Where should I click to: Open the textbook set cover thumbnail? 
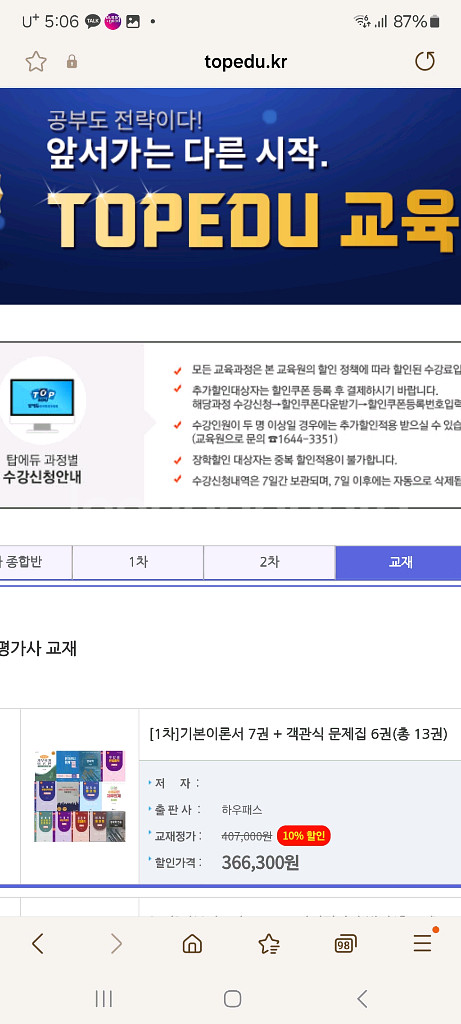80,796
